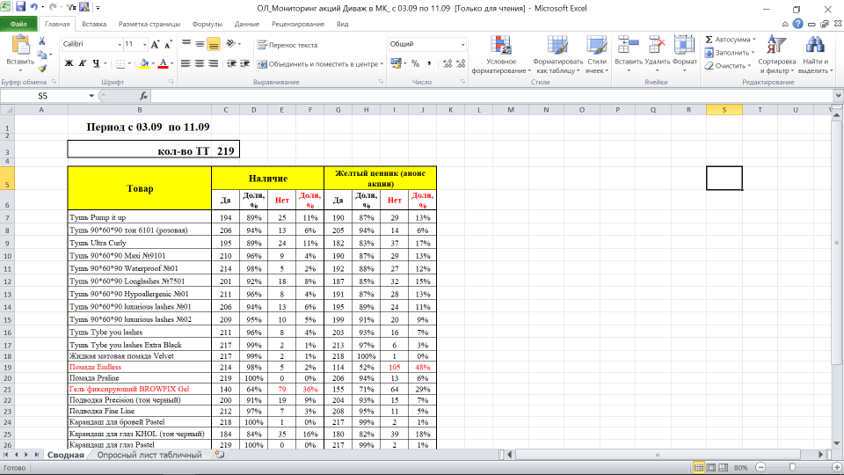Toggle bold formatting (Ж)
The height and width of the screenshot is (475, 844).
pyautogui.click(x=69, y=64)
